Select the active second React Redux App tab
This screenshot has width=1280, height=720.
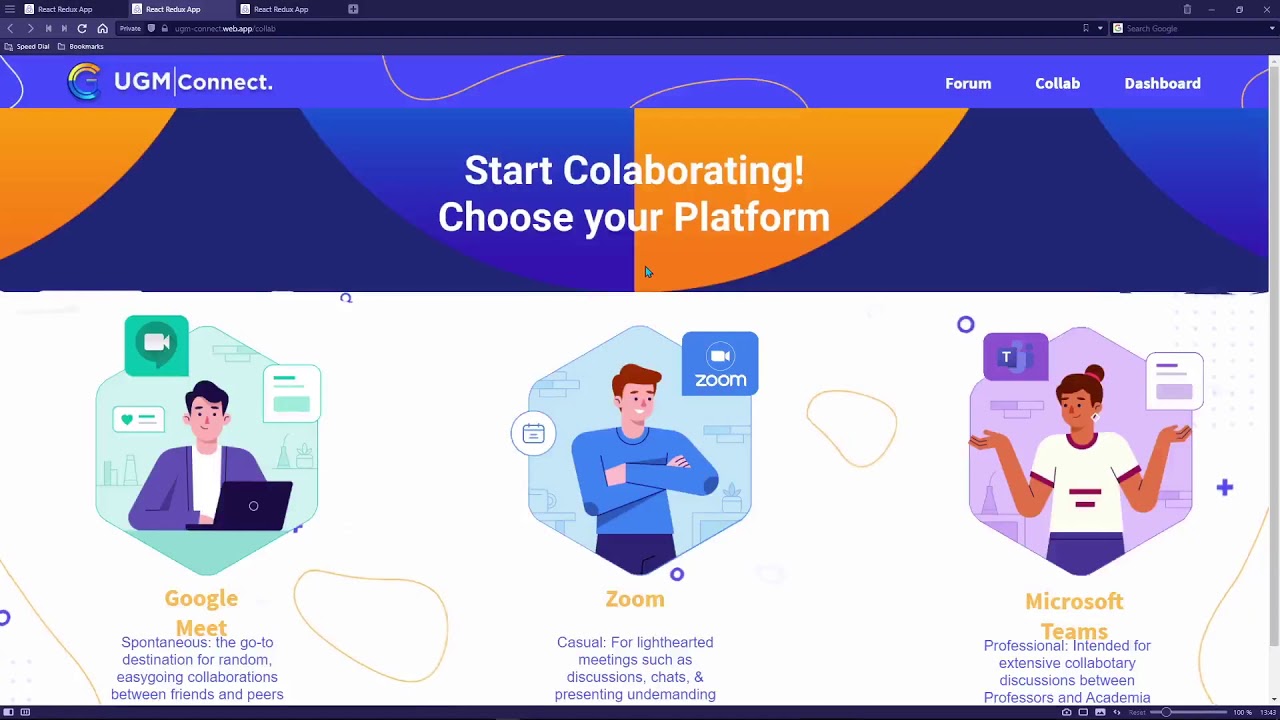180,9
